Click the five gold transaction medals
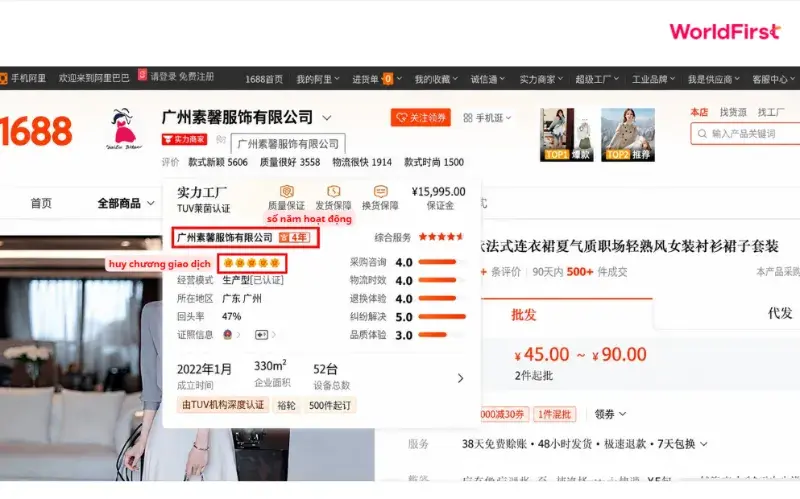Image resolution: width=800 pixels, height=499 pixels. (252, 263)
